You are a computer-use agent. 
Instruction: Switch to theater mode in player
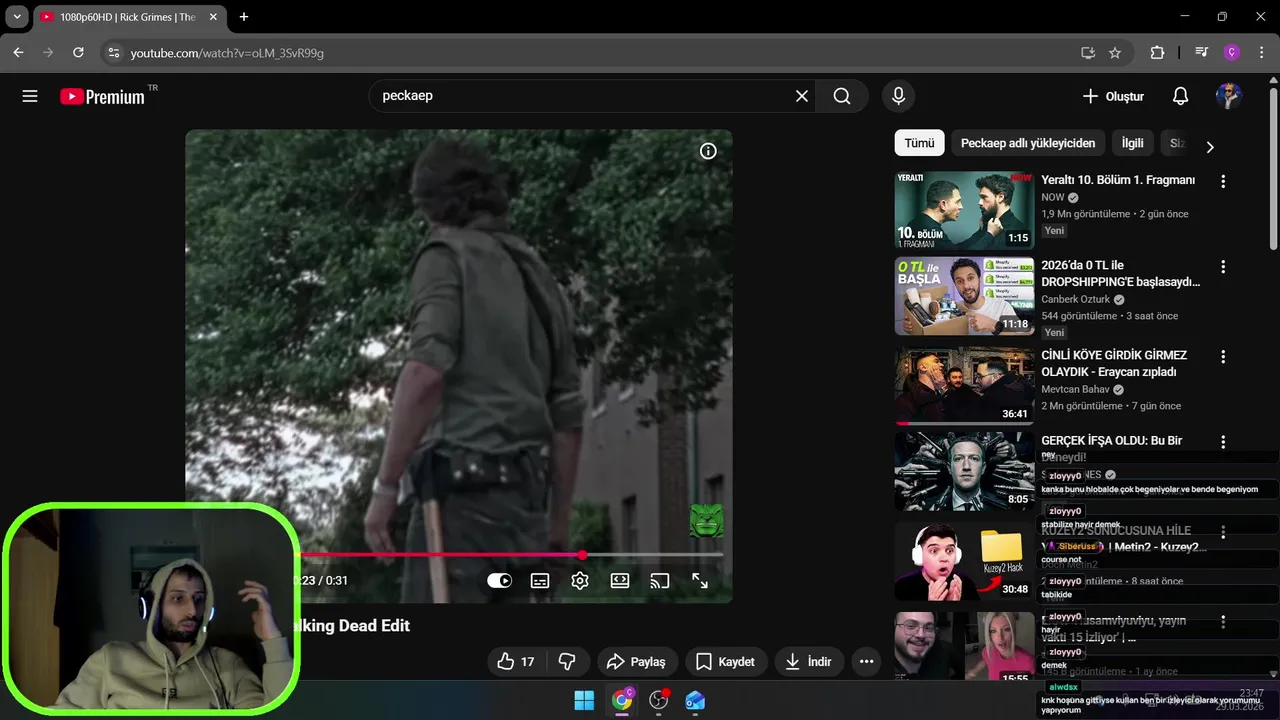[620, 580]
